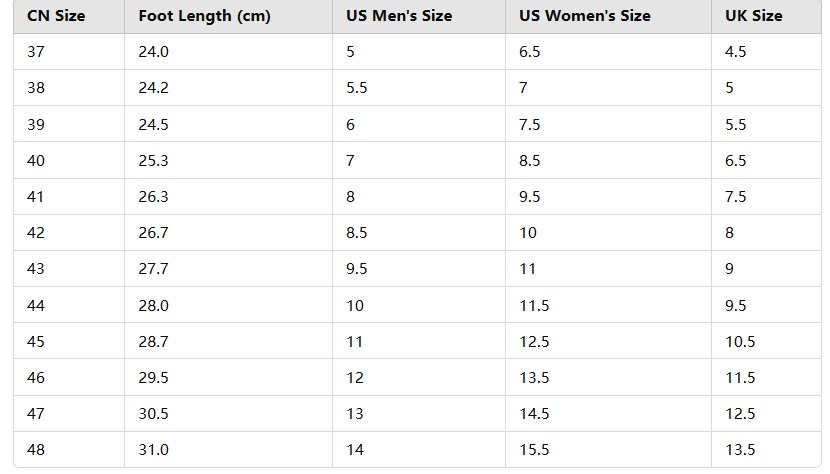
Task: Click the CN size 48 cell
Action: [69, 450]
